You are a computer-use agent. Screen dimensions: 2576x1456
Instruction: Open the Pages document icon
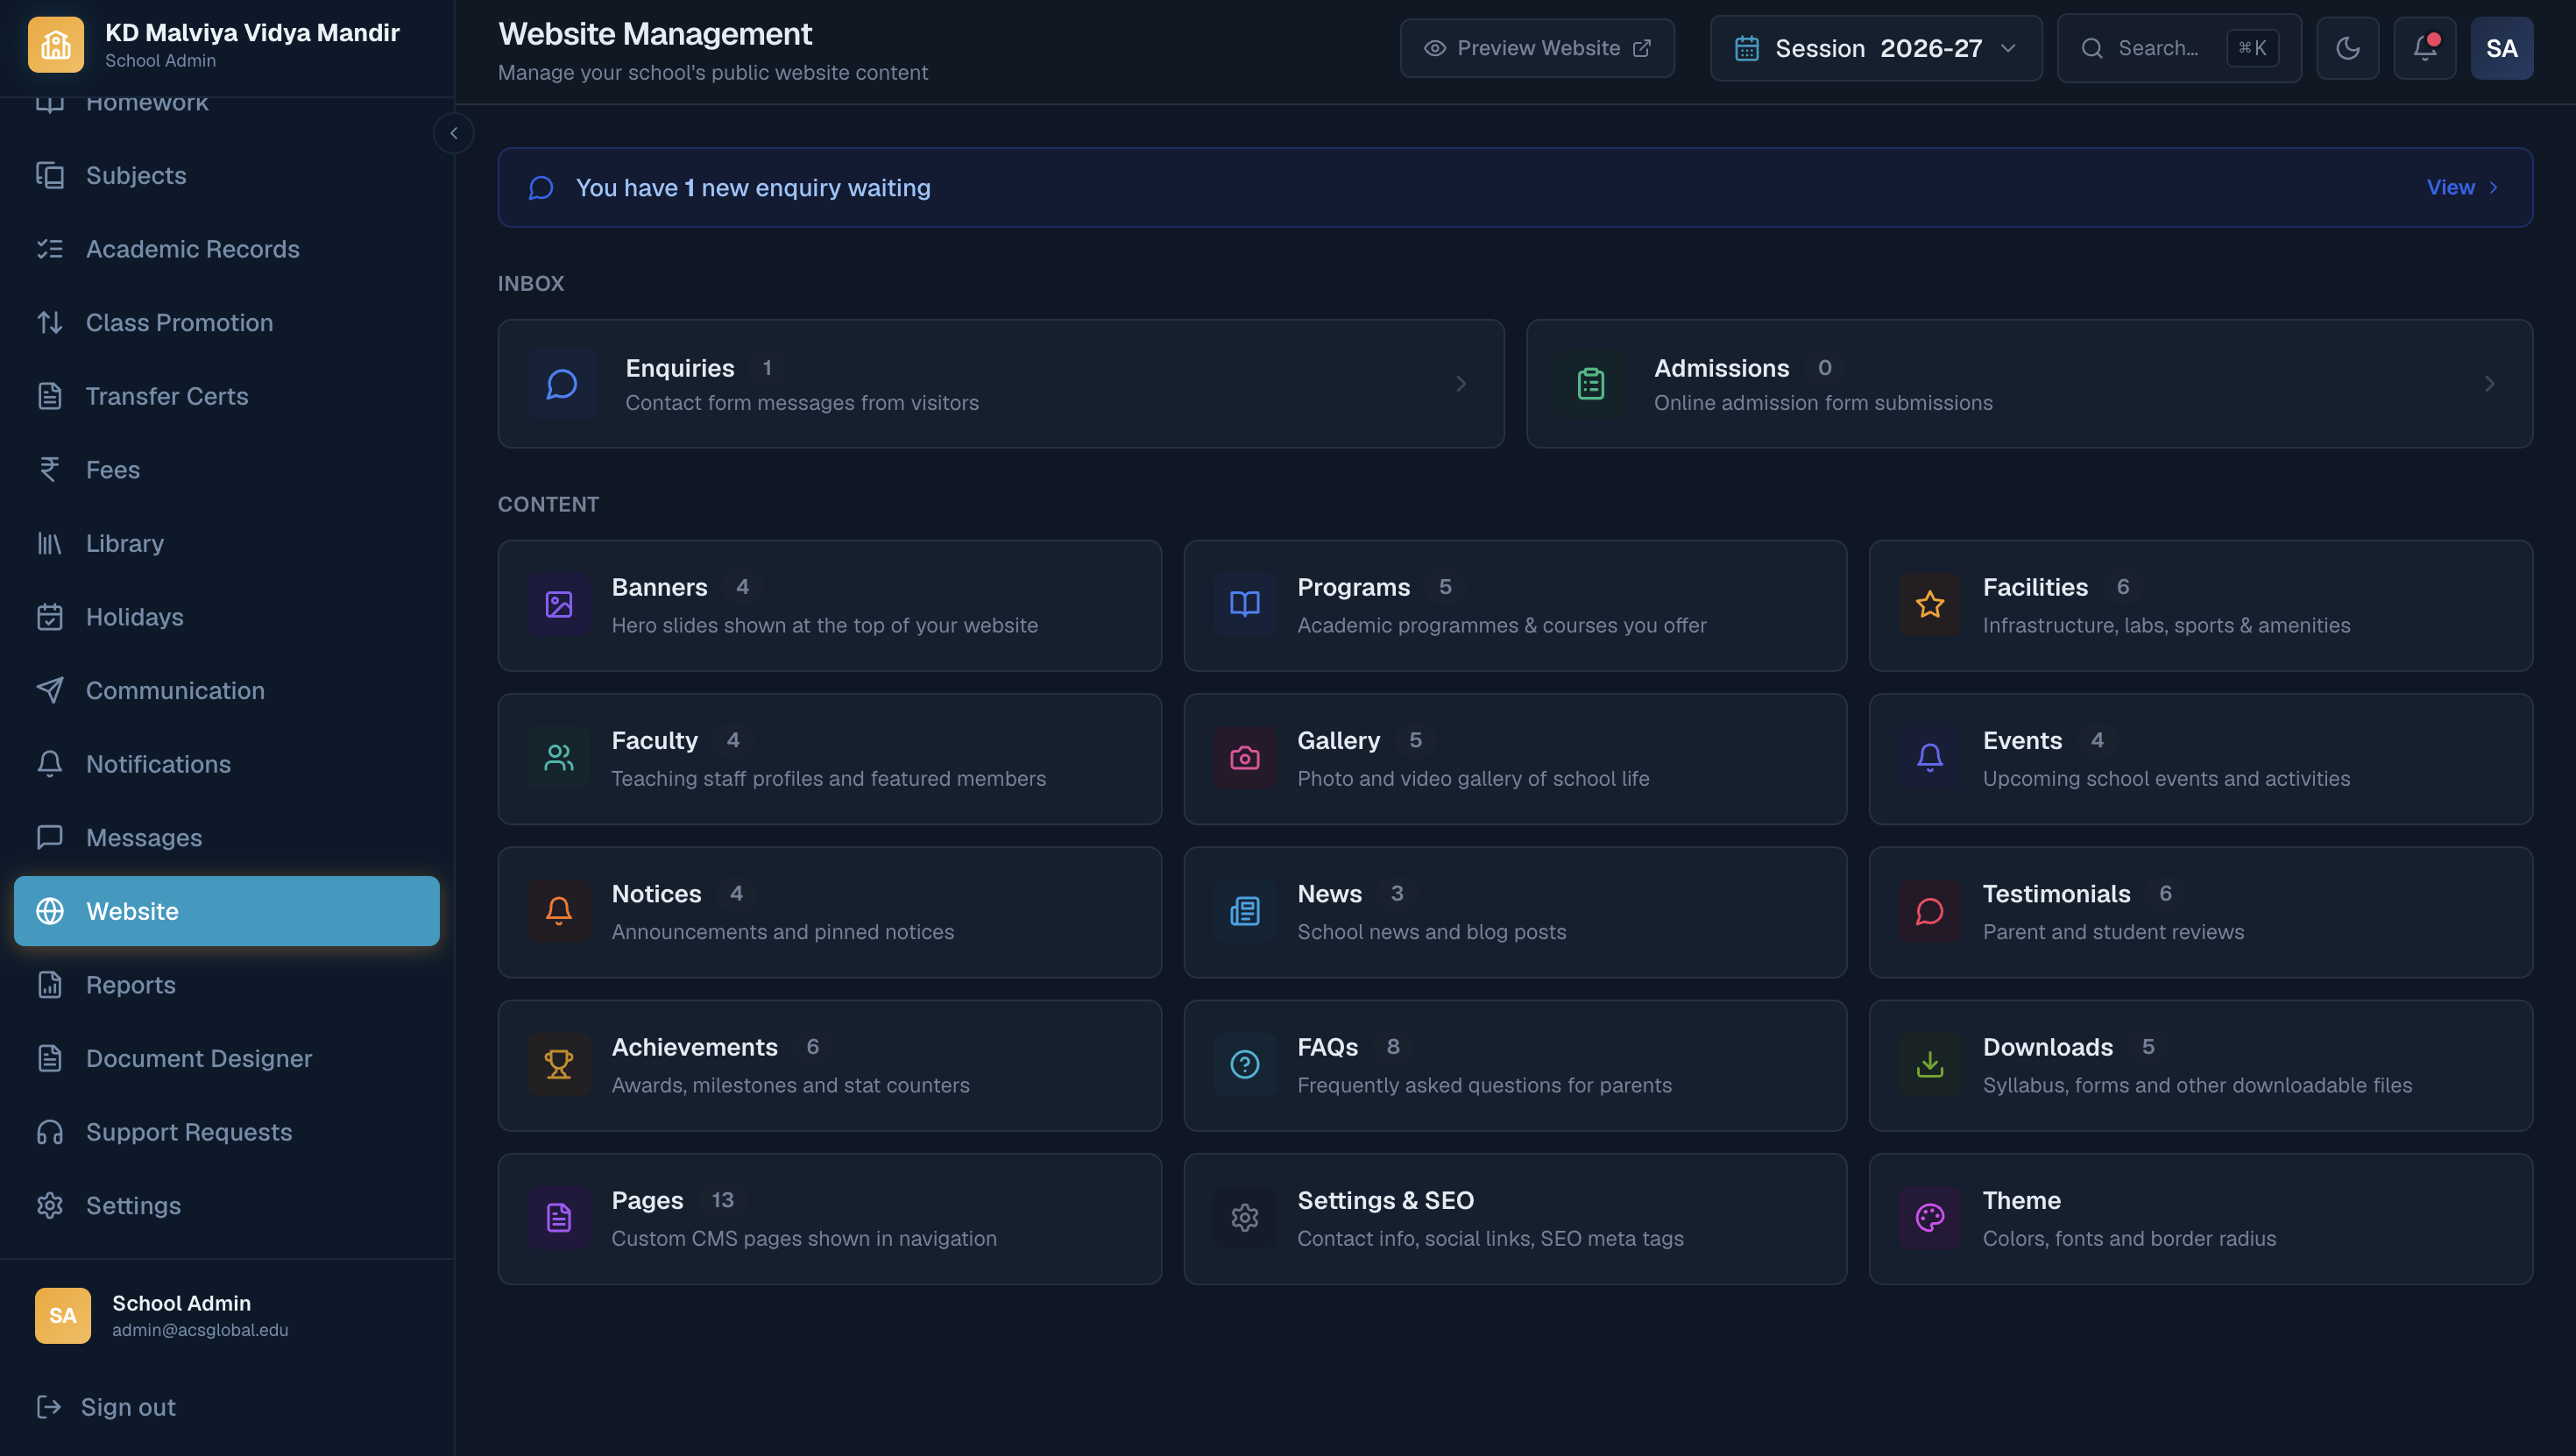point(559,1218)
